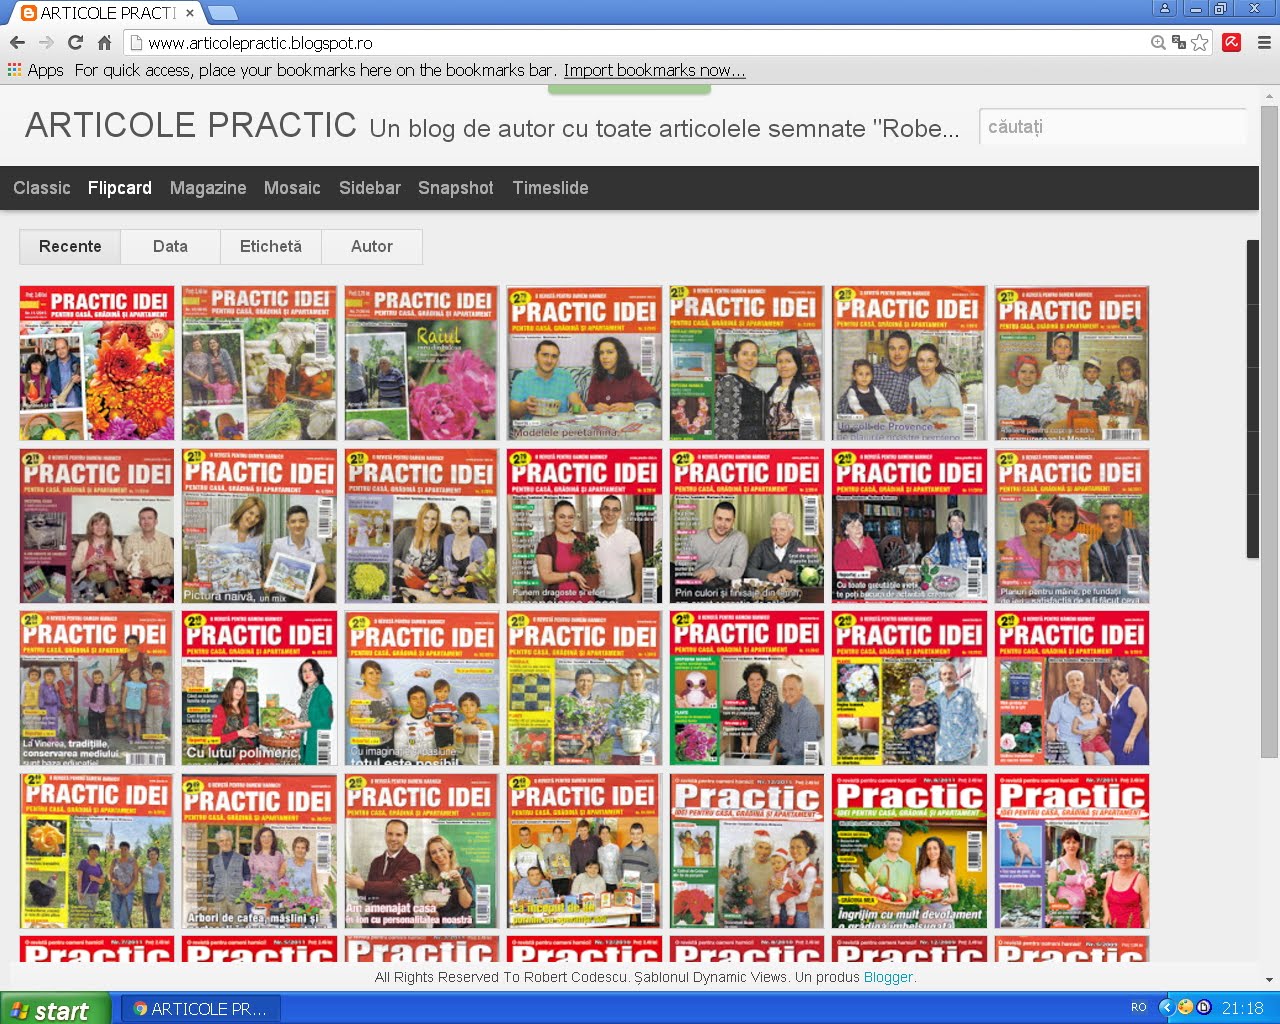This screenshot has width=1280, height=1024.
Task: Open the Am amenajat casa cover
Action: [421, 851]
